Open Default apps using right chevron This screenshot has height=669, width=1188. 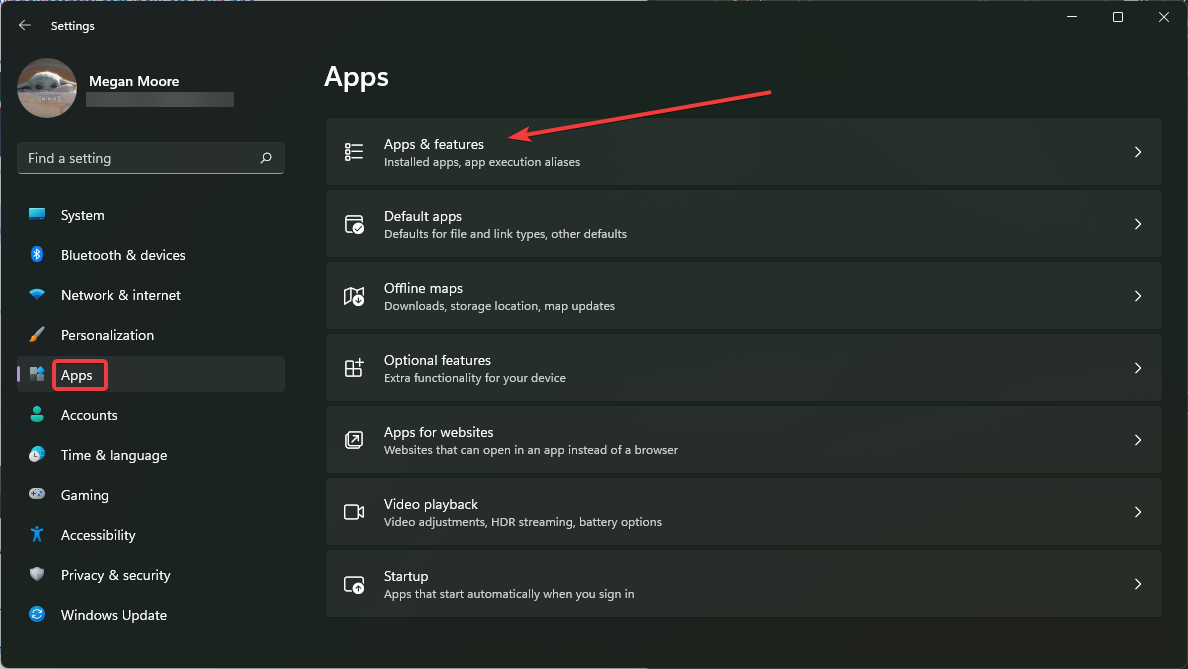click(1138, 224)
